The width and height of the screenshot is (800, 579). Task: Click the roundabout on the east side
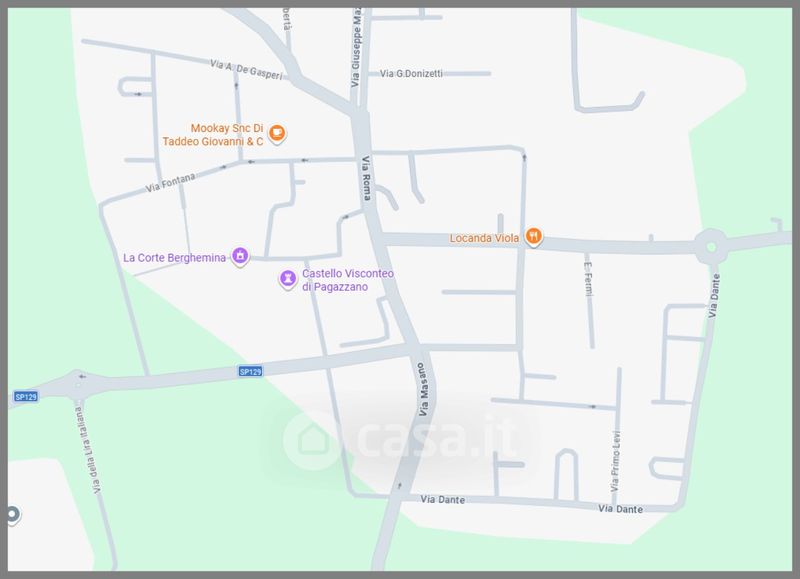click(711, 247)
